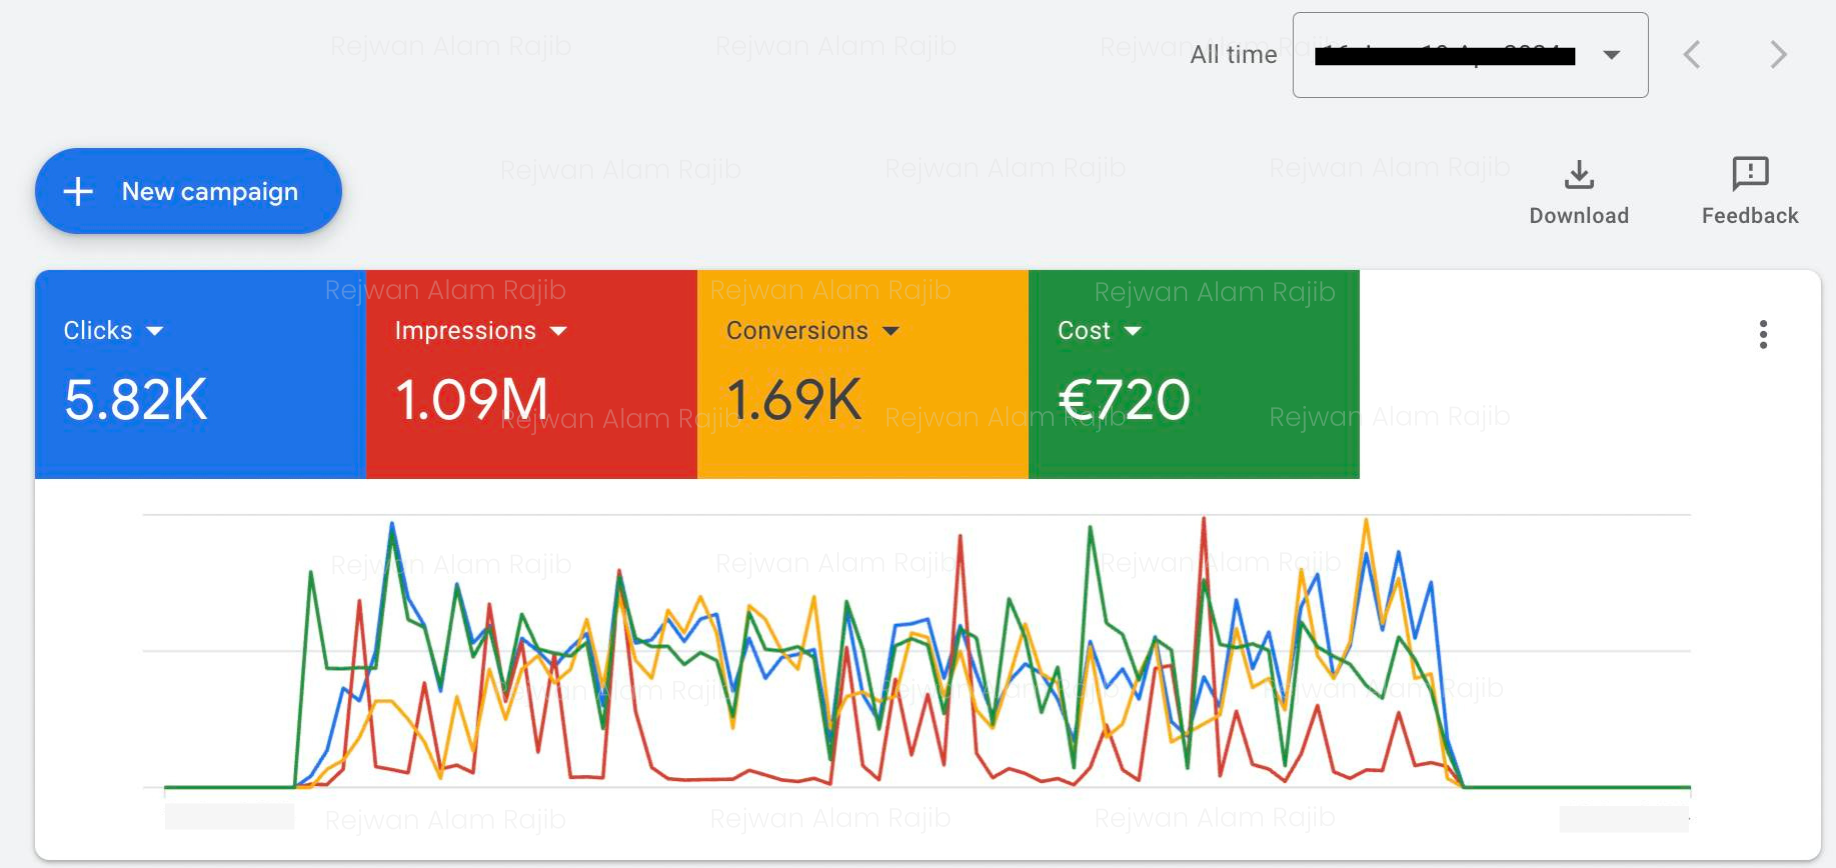Image resolution: width=1836 pixels, height=868 pixels.
Task: Click the plus icon in New campaign
Action: click(78, 191)
